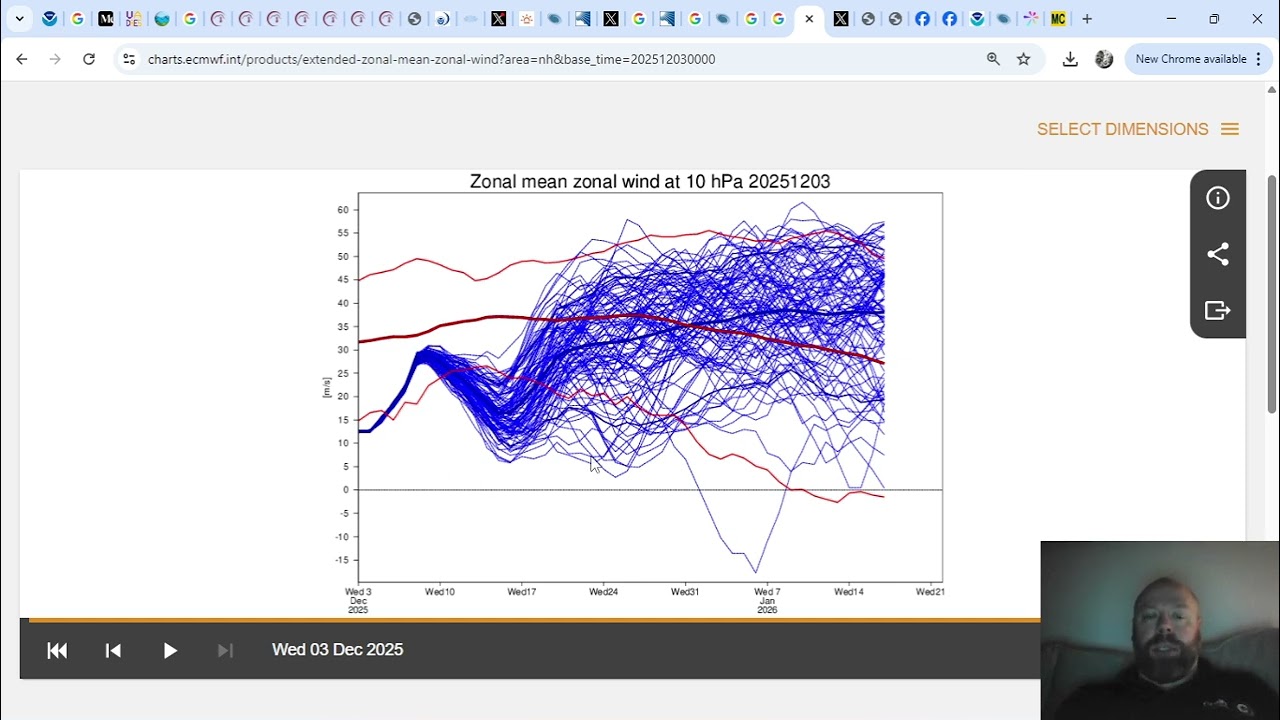The height and width of the screenshot is (720, 1280).
Task: Click the 'Wed 03 Dec 2025' date label
Action: click(x=337, y=650)
